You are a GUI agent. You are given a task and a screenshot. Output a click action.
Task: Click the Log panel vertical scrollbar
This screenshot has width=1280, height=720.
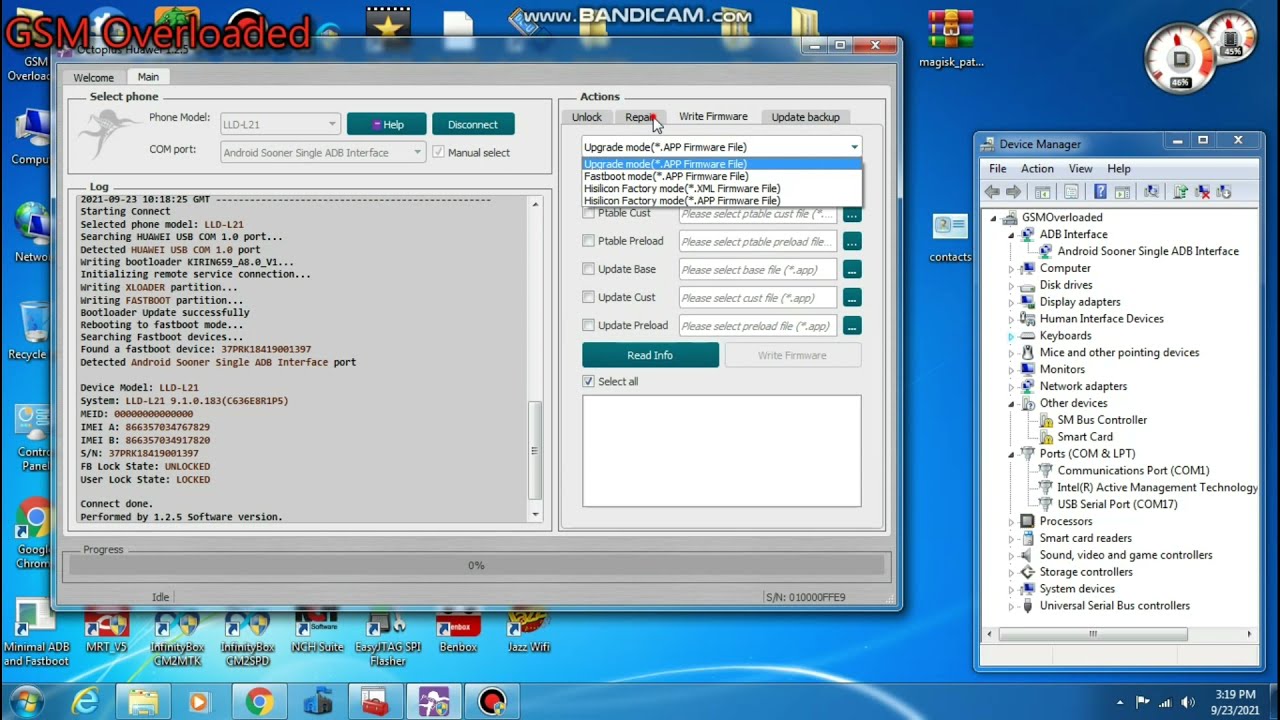click(x=535, y=359)
